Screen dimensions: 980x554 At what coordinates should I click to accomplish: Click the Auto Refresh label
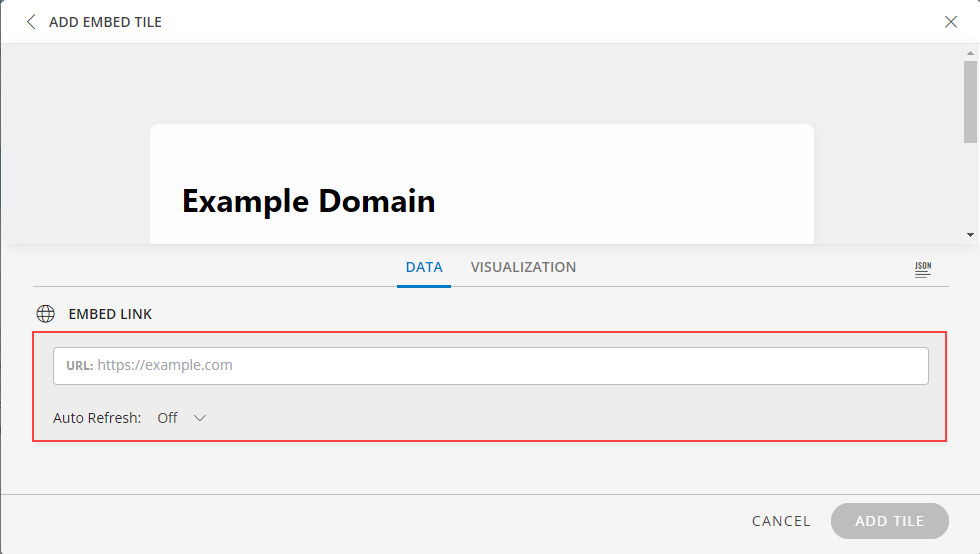click(97, 418)
